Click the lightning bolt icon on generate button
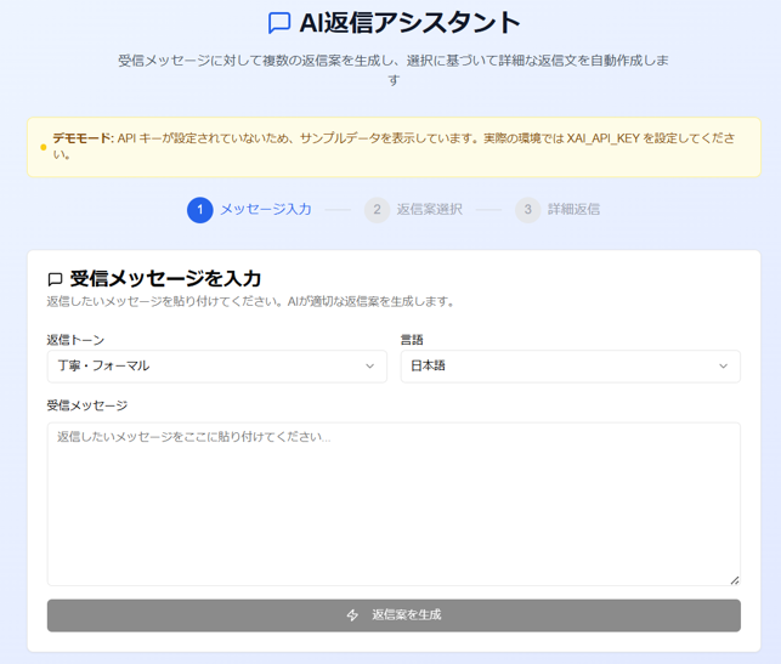This screenshot has height=664, width=781. (x=353, y=615)
